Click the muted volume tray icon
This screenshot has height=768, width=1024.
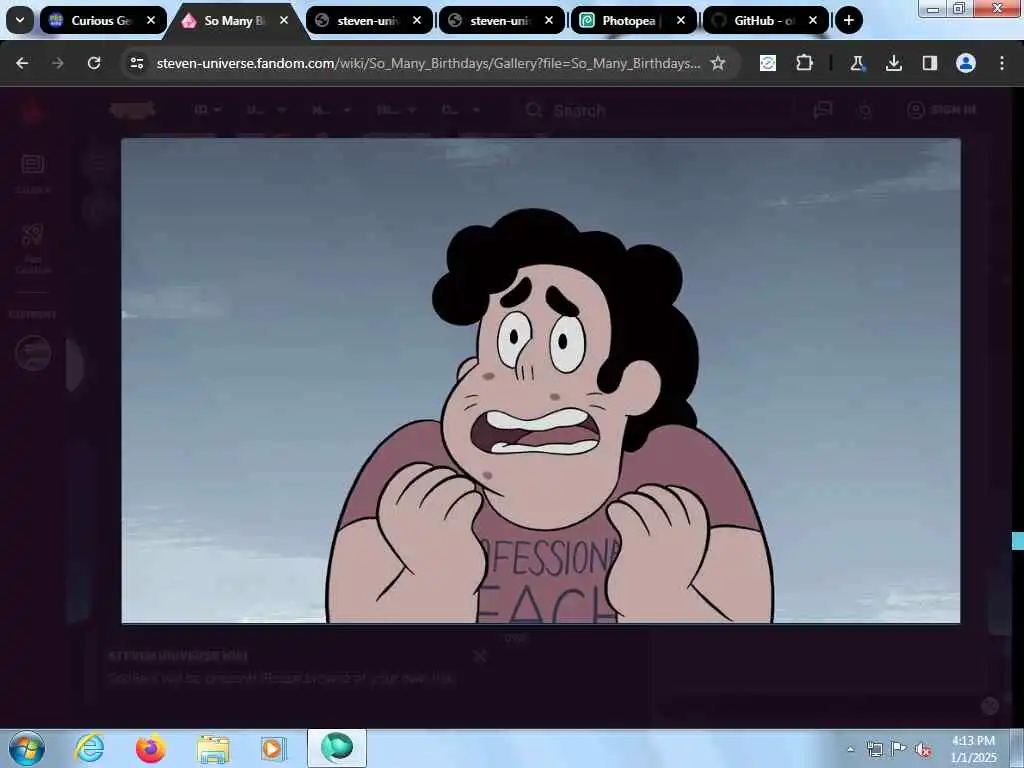(923, 750)
